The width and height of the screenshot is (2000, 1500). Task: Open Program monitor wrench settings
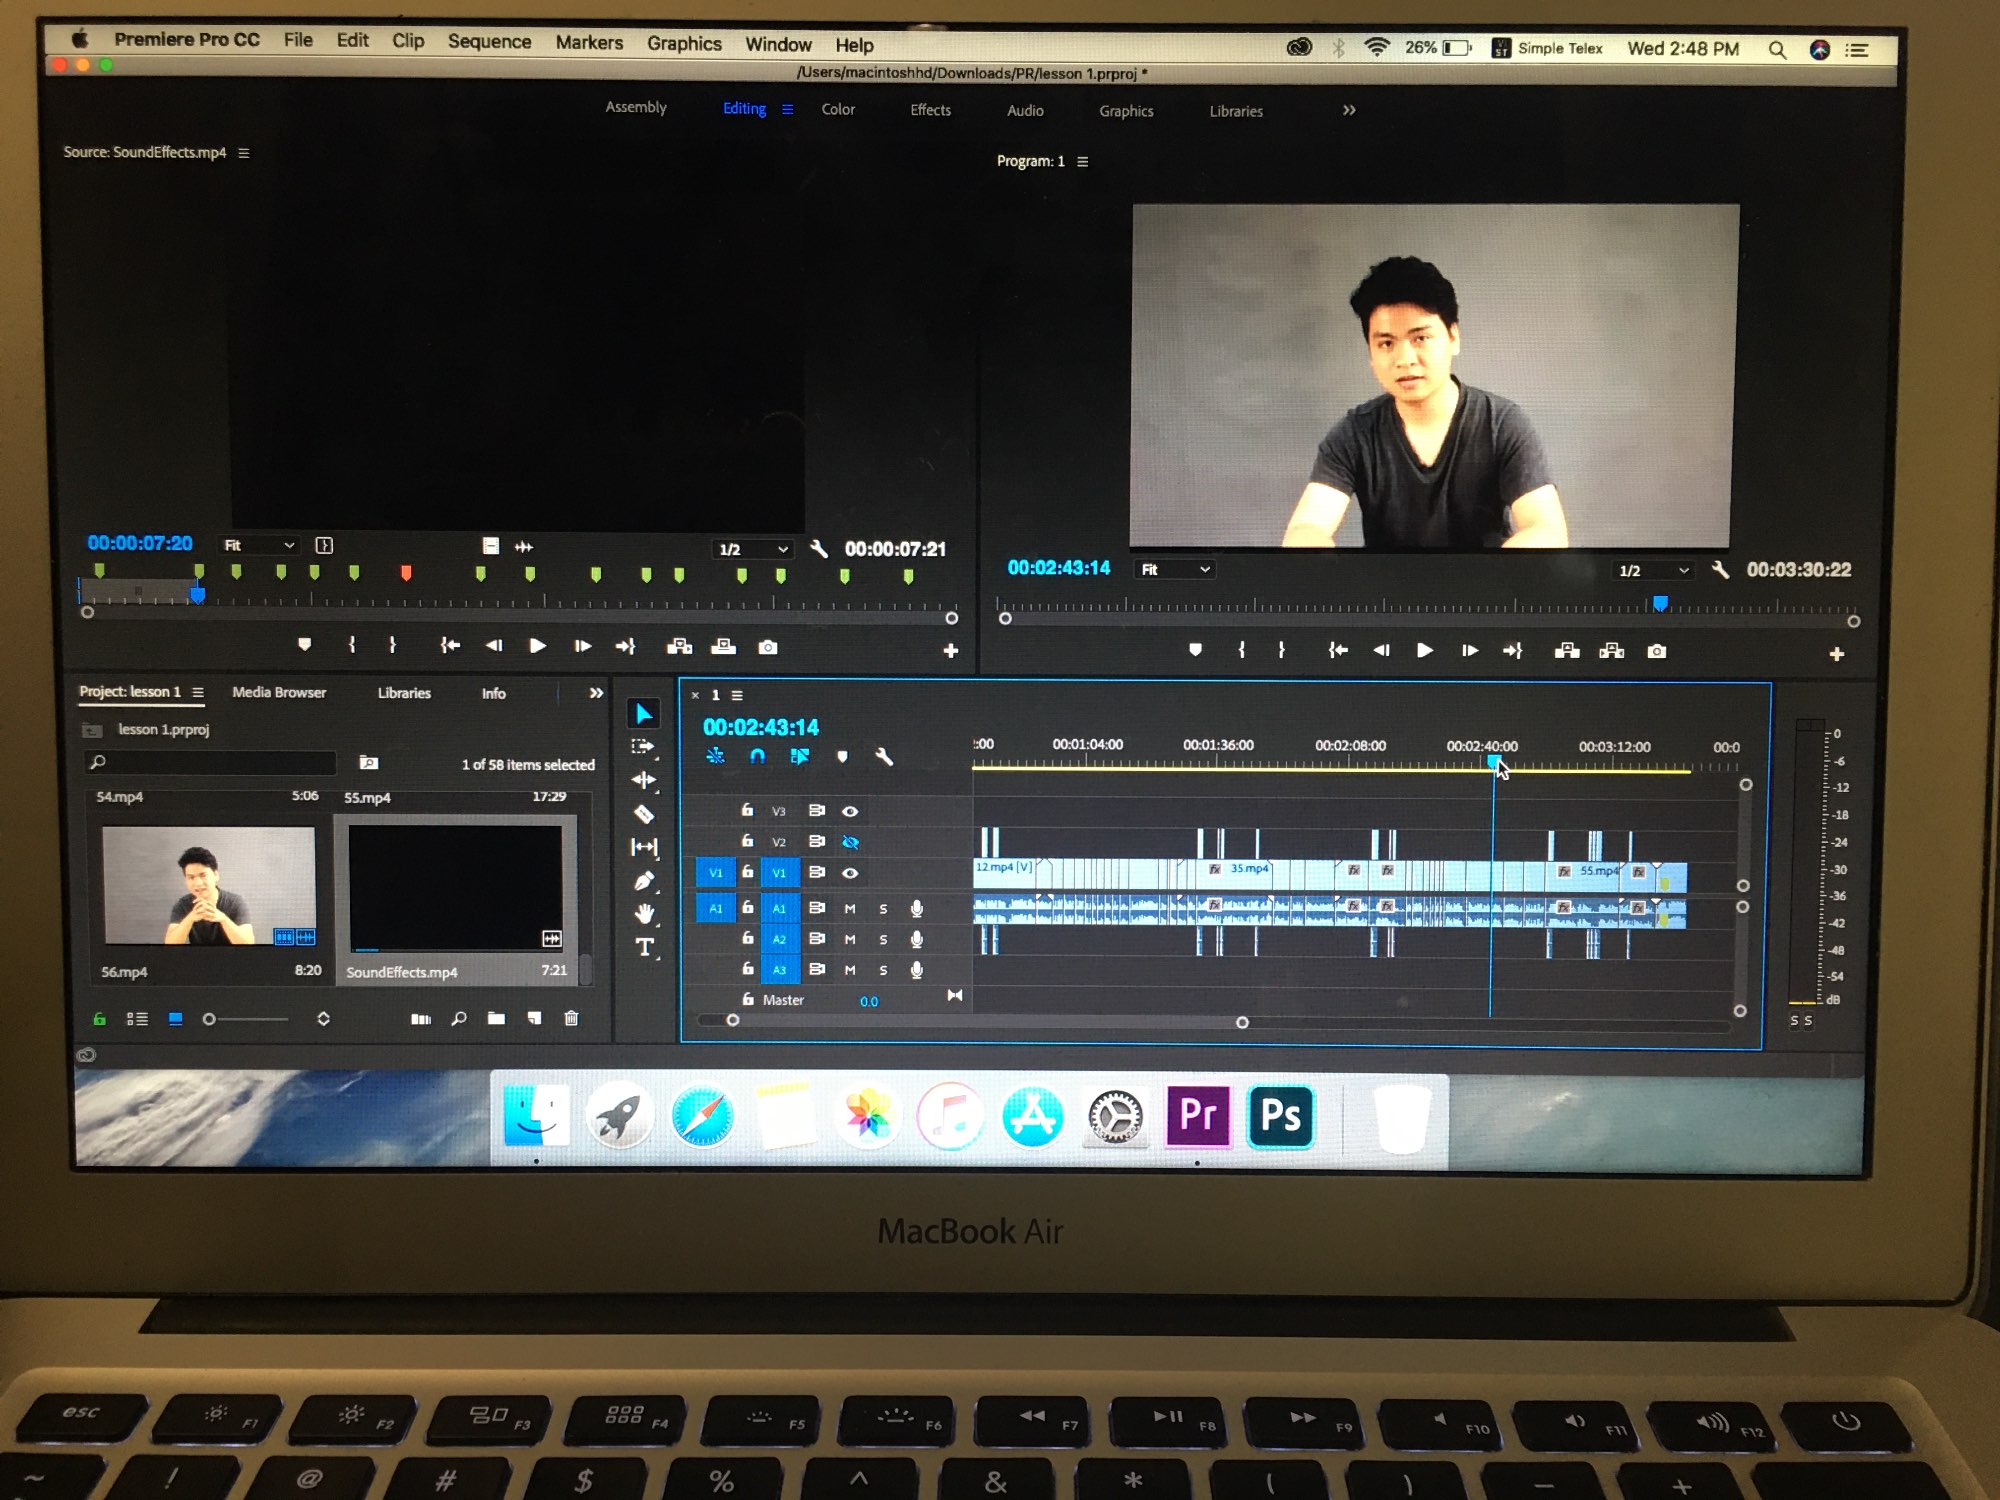point(1720,569)
